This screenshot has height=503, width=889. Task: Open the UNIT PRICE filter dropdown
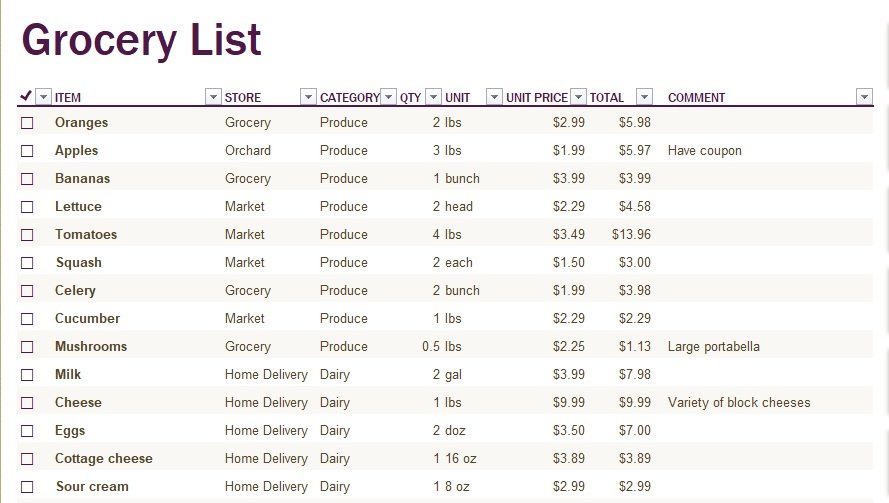click(x=578, y=97)
